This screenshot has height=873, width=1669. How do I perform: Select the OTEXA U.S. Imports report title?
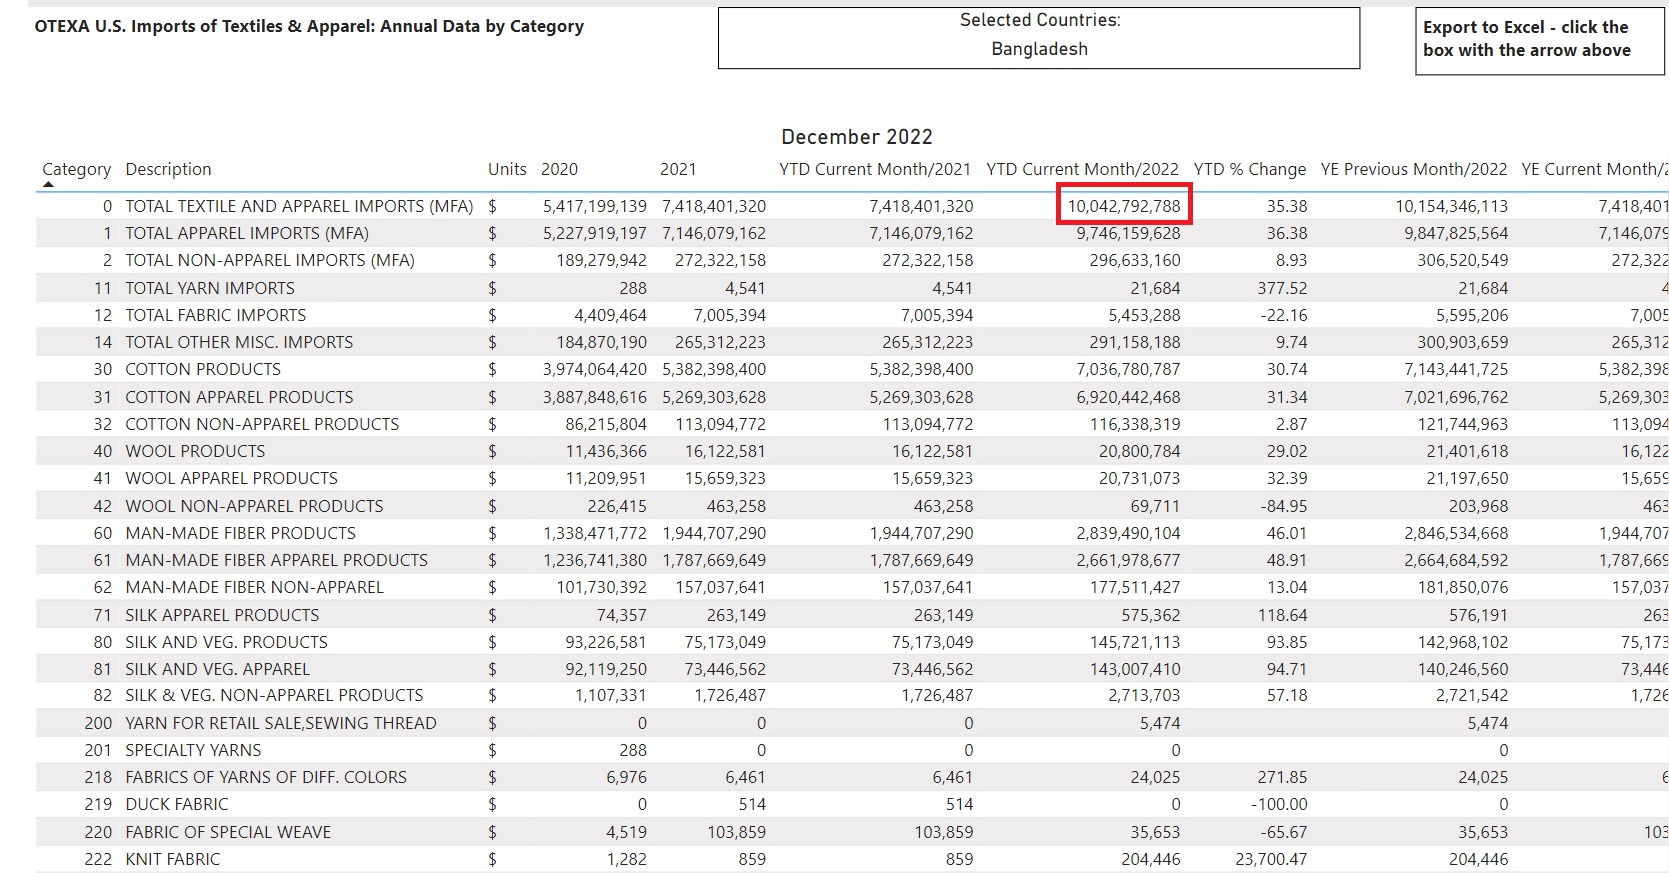point(309,27)
